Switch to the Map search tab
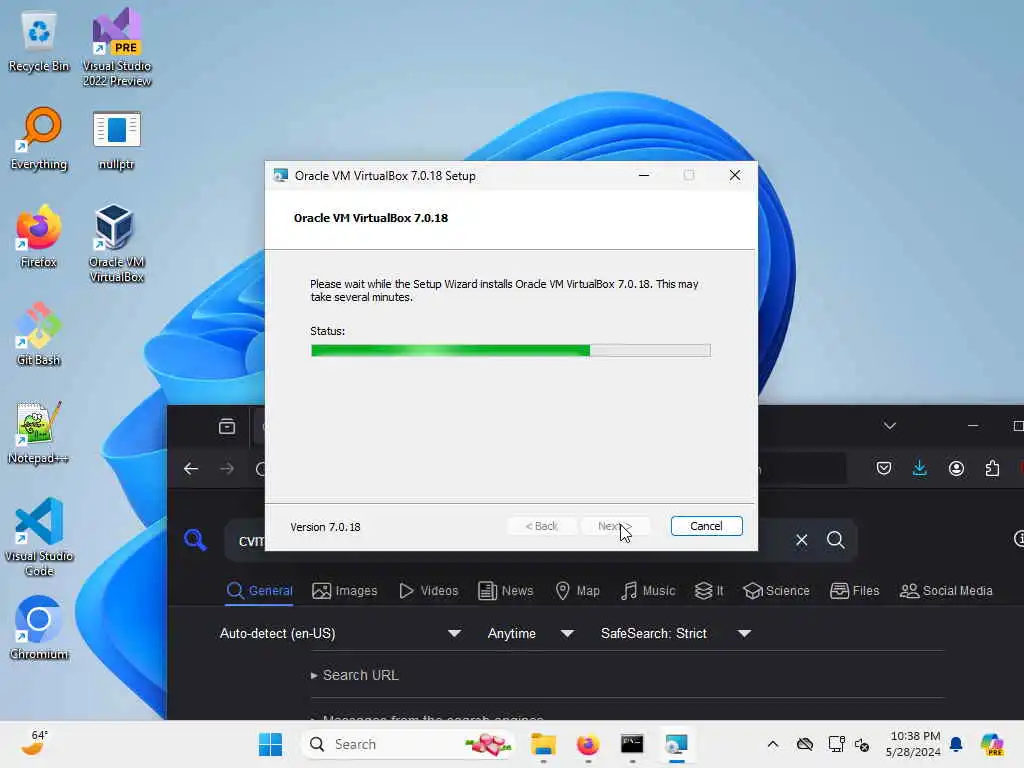 coord(577,591)
